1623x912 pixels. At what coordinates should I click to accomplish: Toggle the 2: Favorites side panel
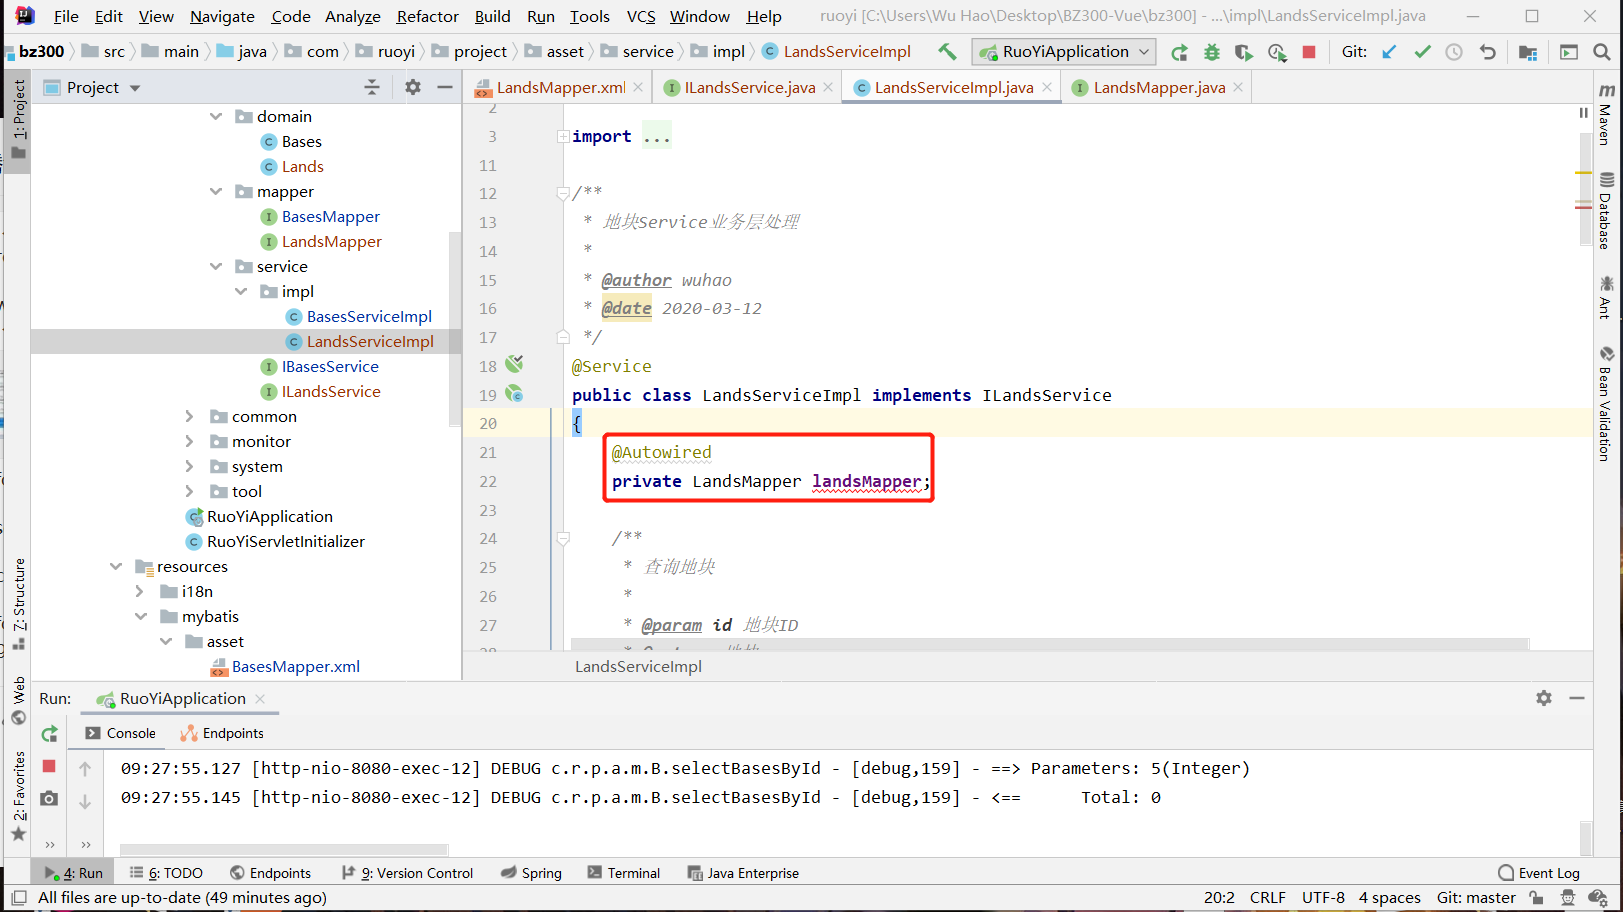click(18, 797)
